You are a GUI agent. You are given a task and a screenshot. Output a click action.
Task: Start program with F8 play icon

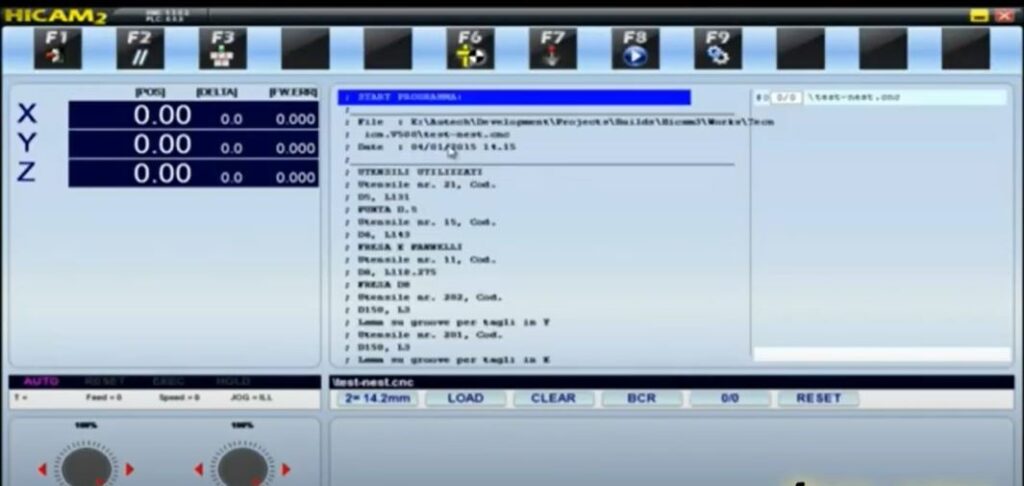click(635, 48)
